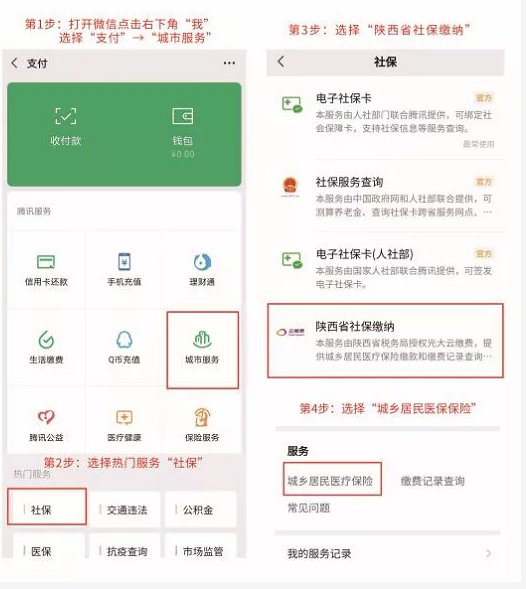Screen dimensions: 526x589
Task: Select the 保险服务 icon
Action: [202, 417]
